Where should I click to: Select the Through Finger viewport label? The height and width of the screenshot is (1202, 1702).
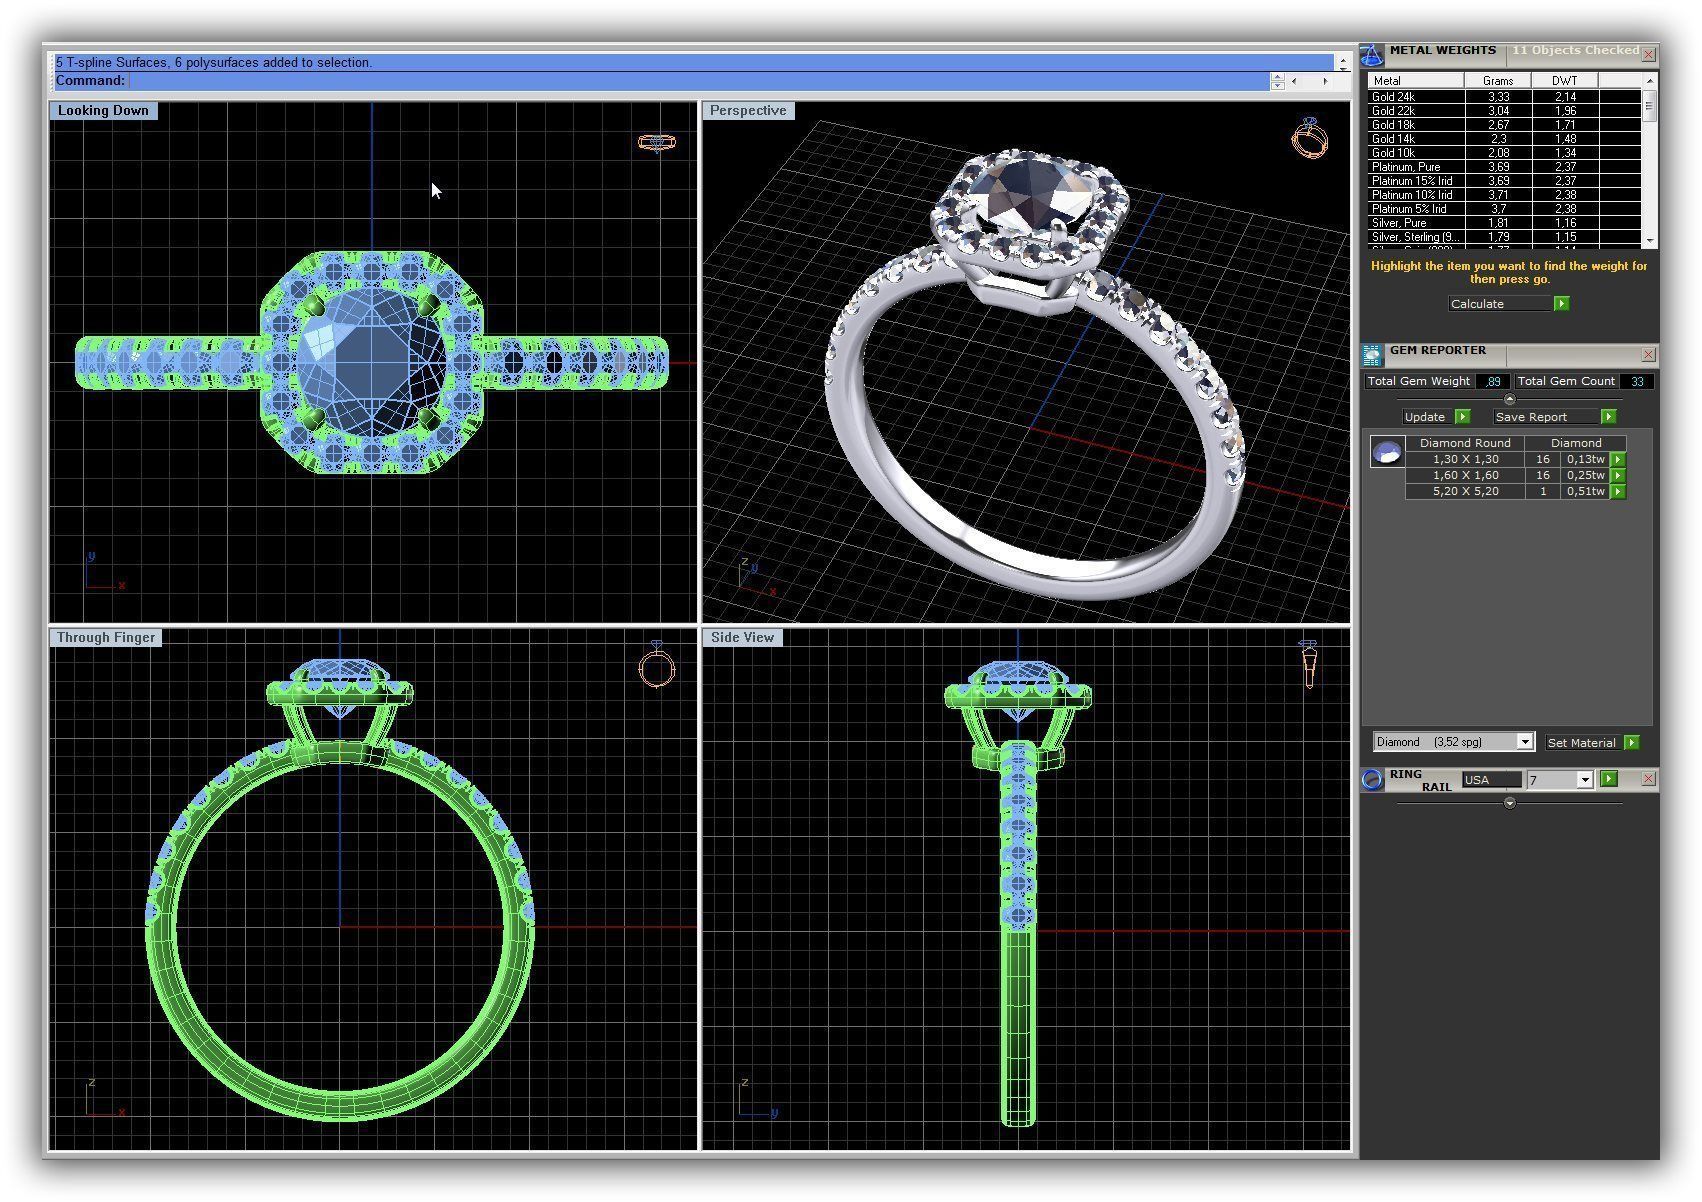click(x=106, y=638)
